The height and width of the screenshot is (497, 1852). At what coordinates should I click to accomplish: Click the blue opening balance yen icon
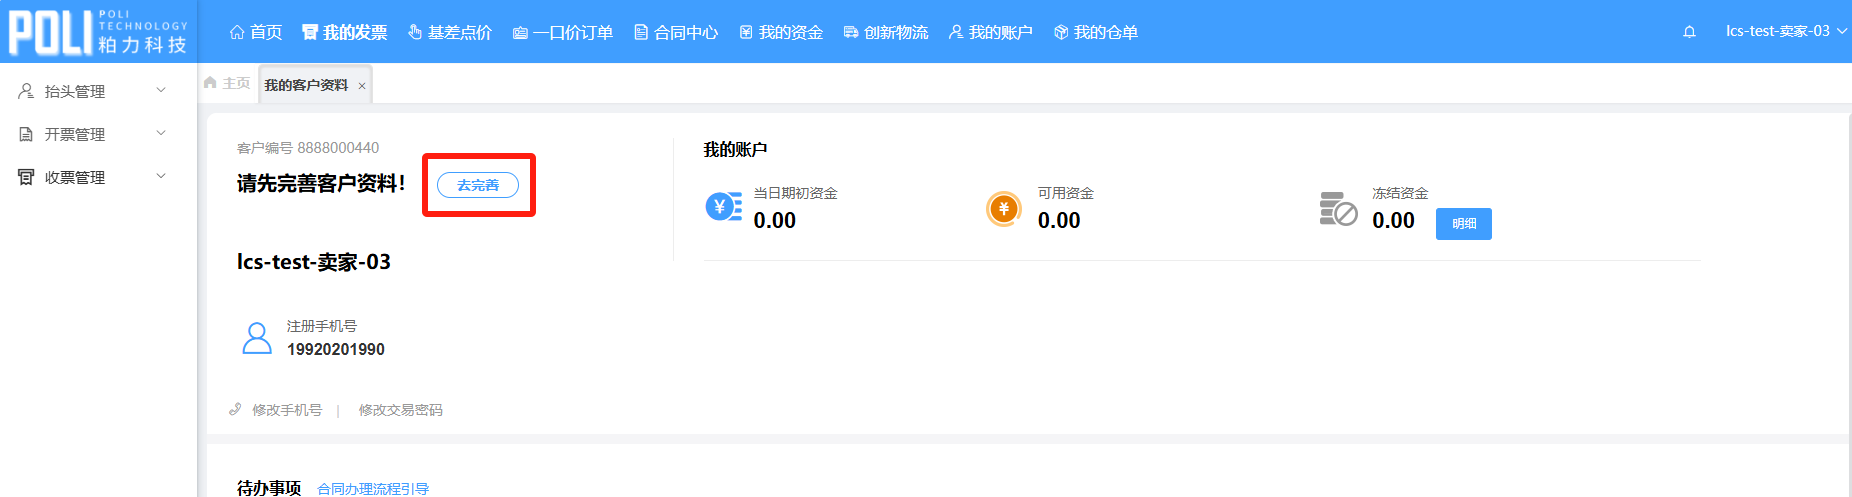[x=723, y=207]
